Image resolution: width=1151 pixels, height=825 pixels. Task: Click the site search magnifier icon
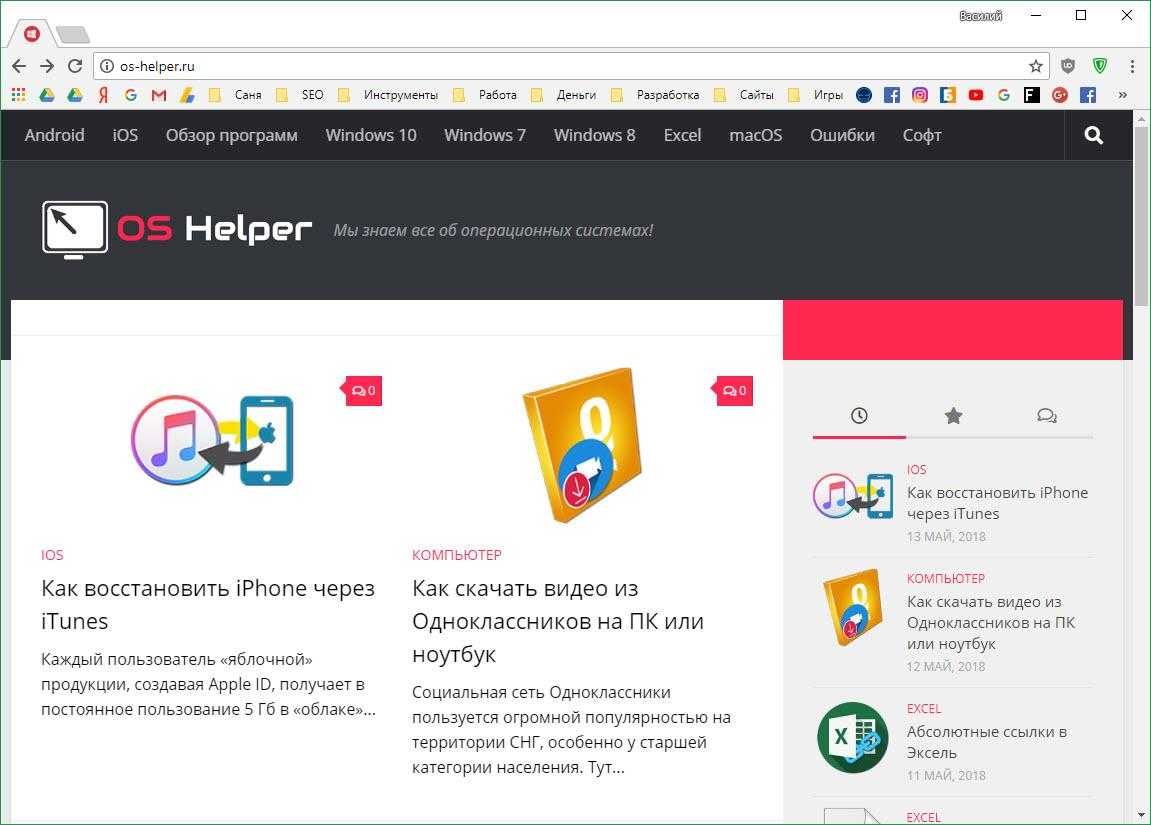[1094, 135]
